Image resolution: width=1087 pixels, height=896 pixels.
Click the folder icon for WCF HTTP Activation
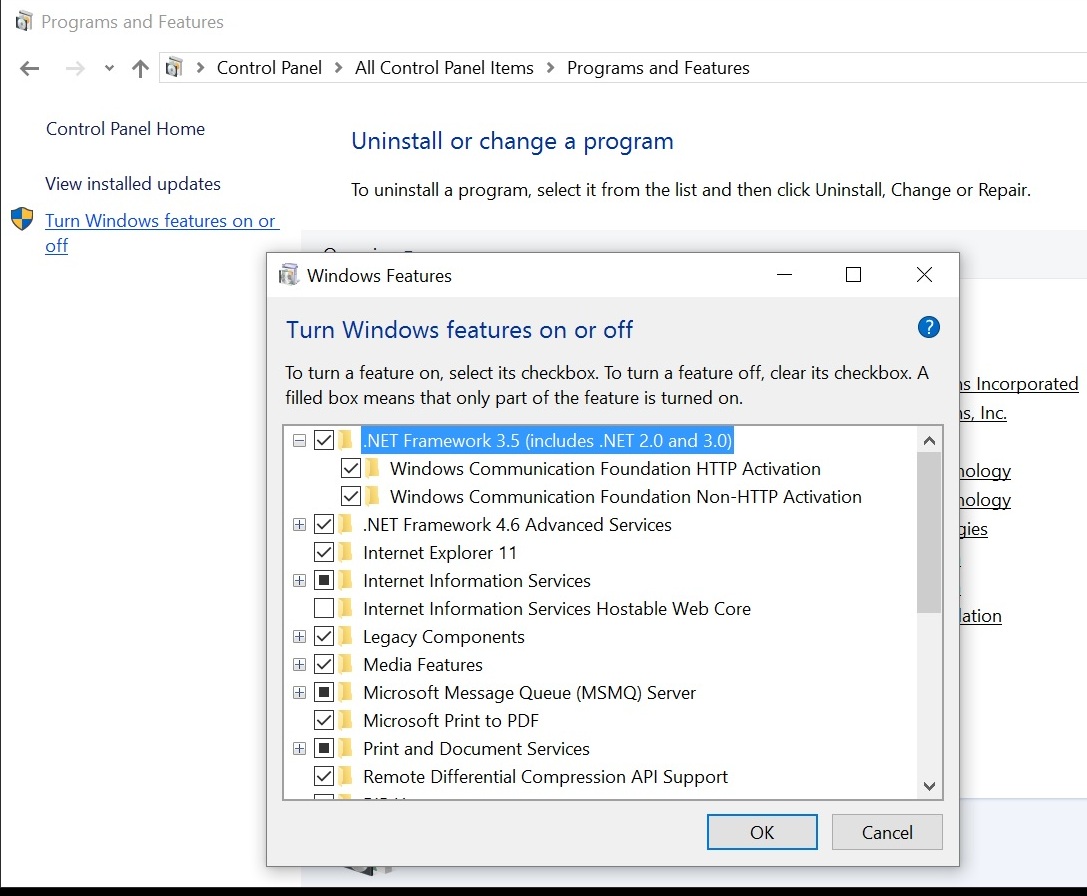[374, 469]
